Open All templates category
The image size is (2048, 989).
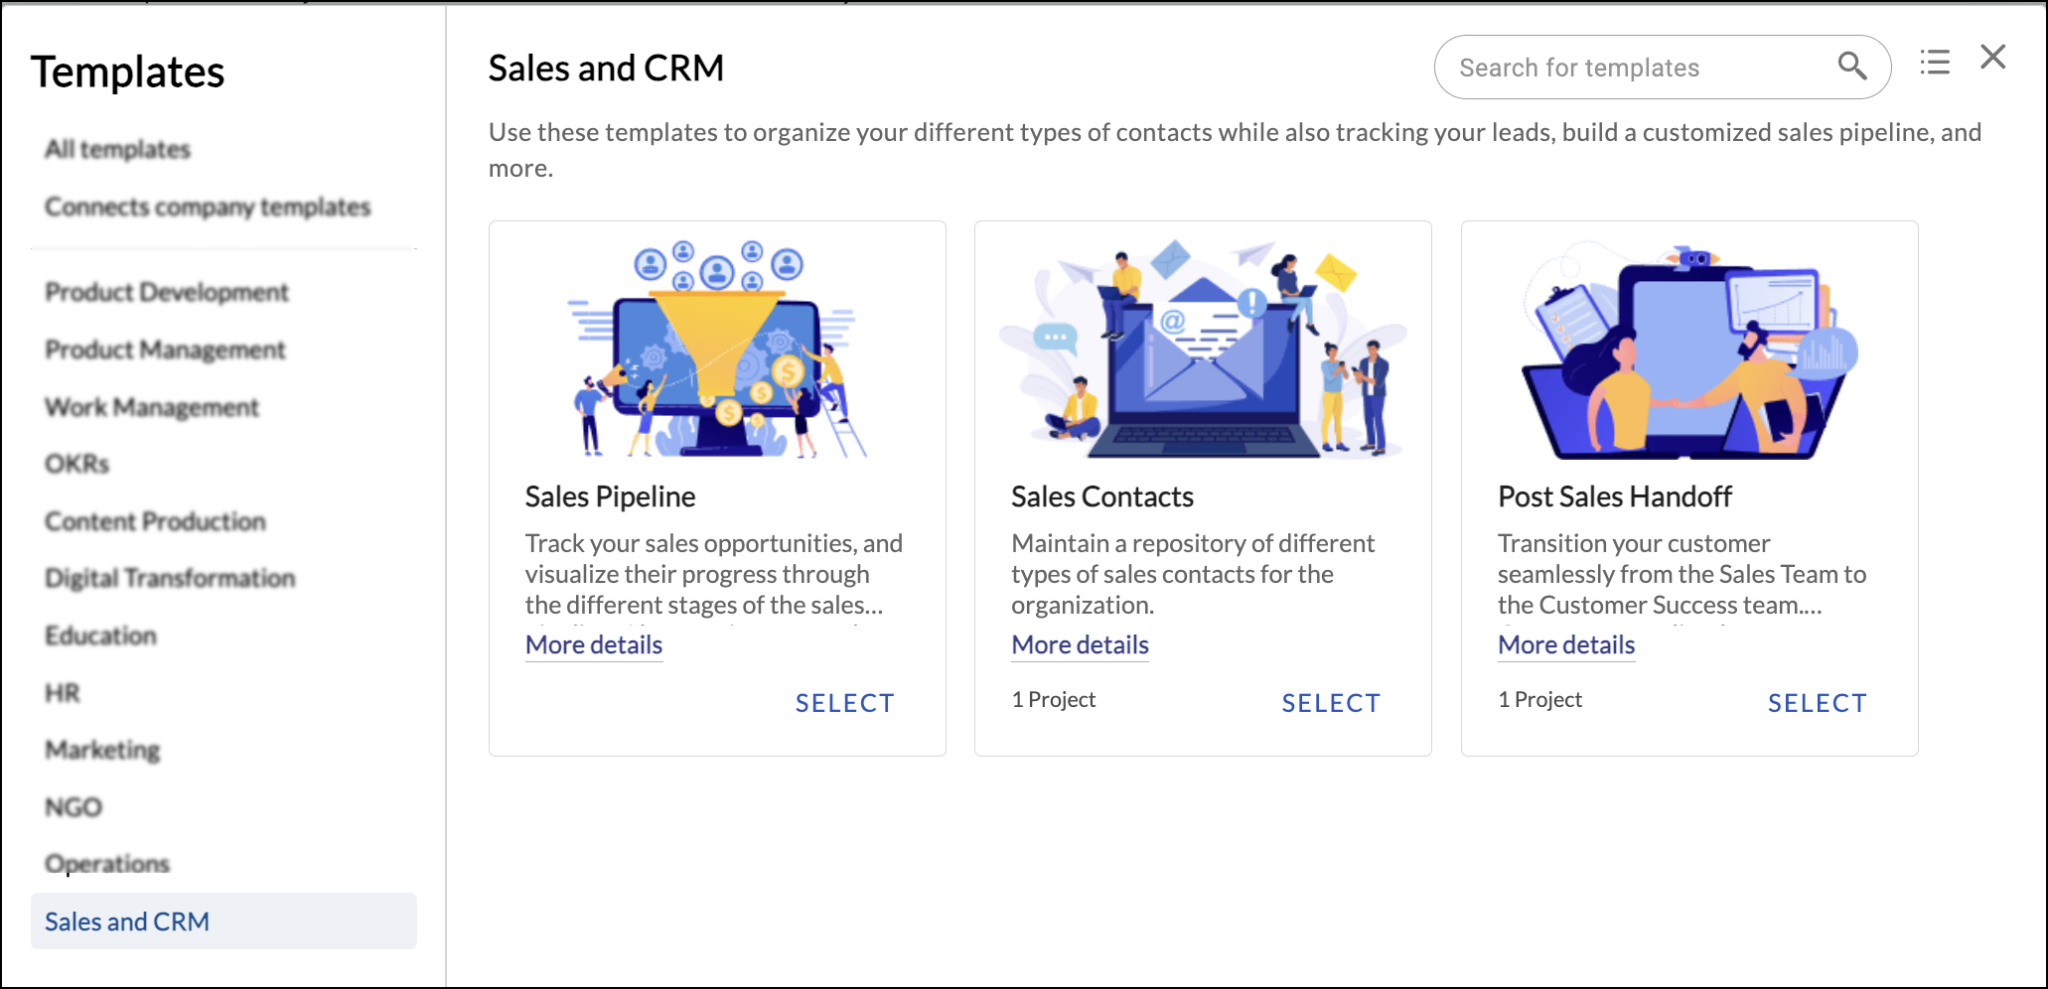[116, 148]
